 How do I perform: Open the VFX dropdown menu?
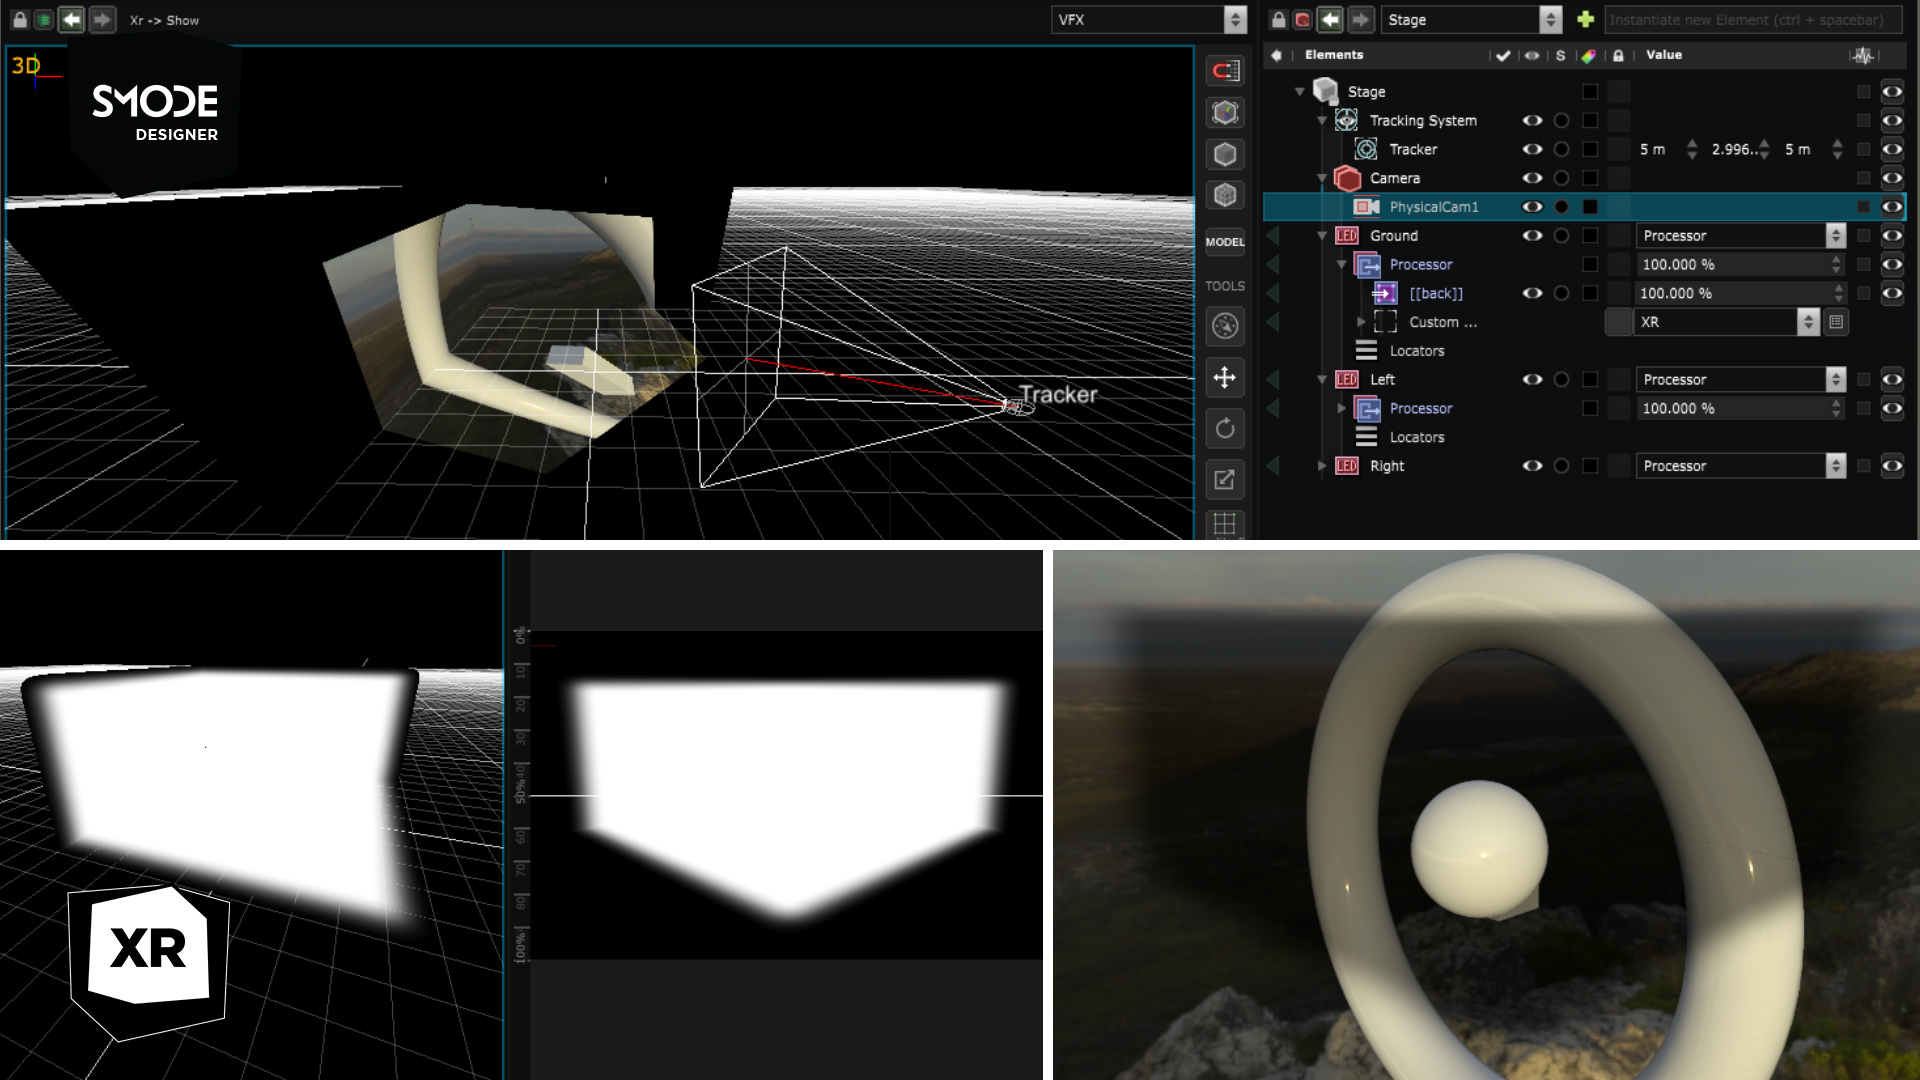coord(1234,18)
